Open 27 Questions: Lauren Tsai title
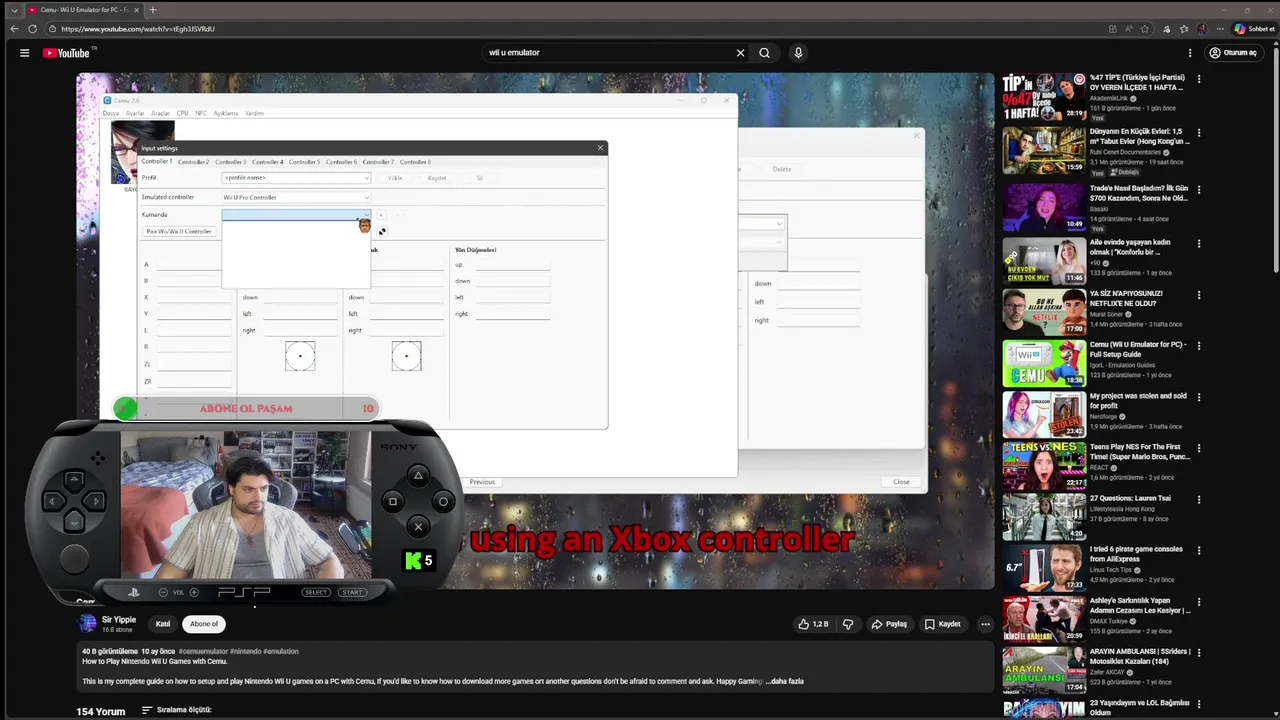Viewport: 1280px width, 720px height. (1130, 498)
